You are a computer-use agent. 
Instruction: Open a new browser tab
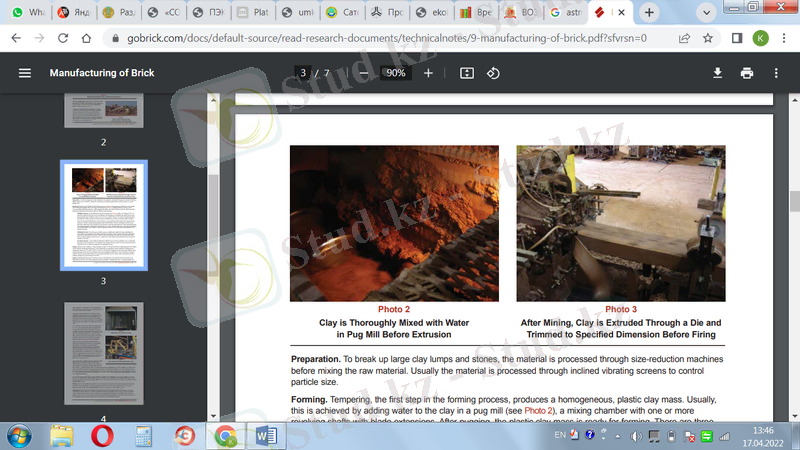click(649, 13)
